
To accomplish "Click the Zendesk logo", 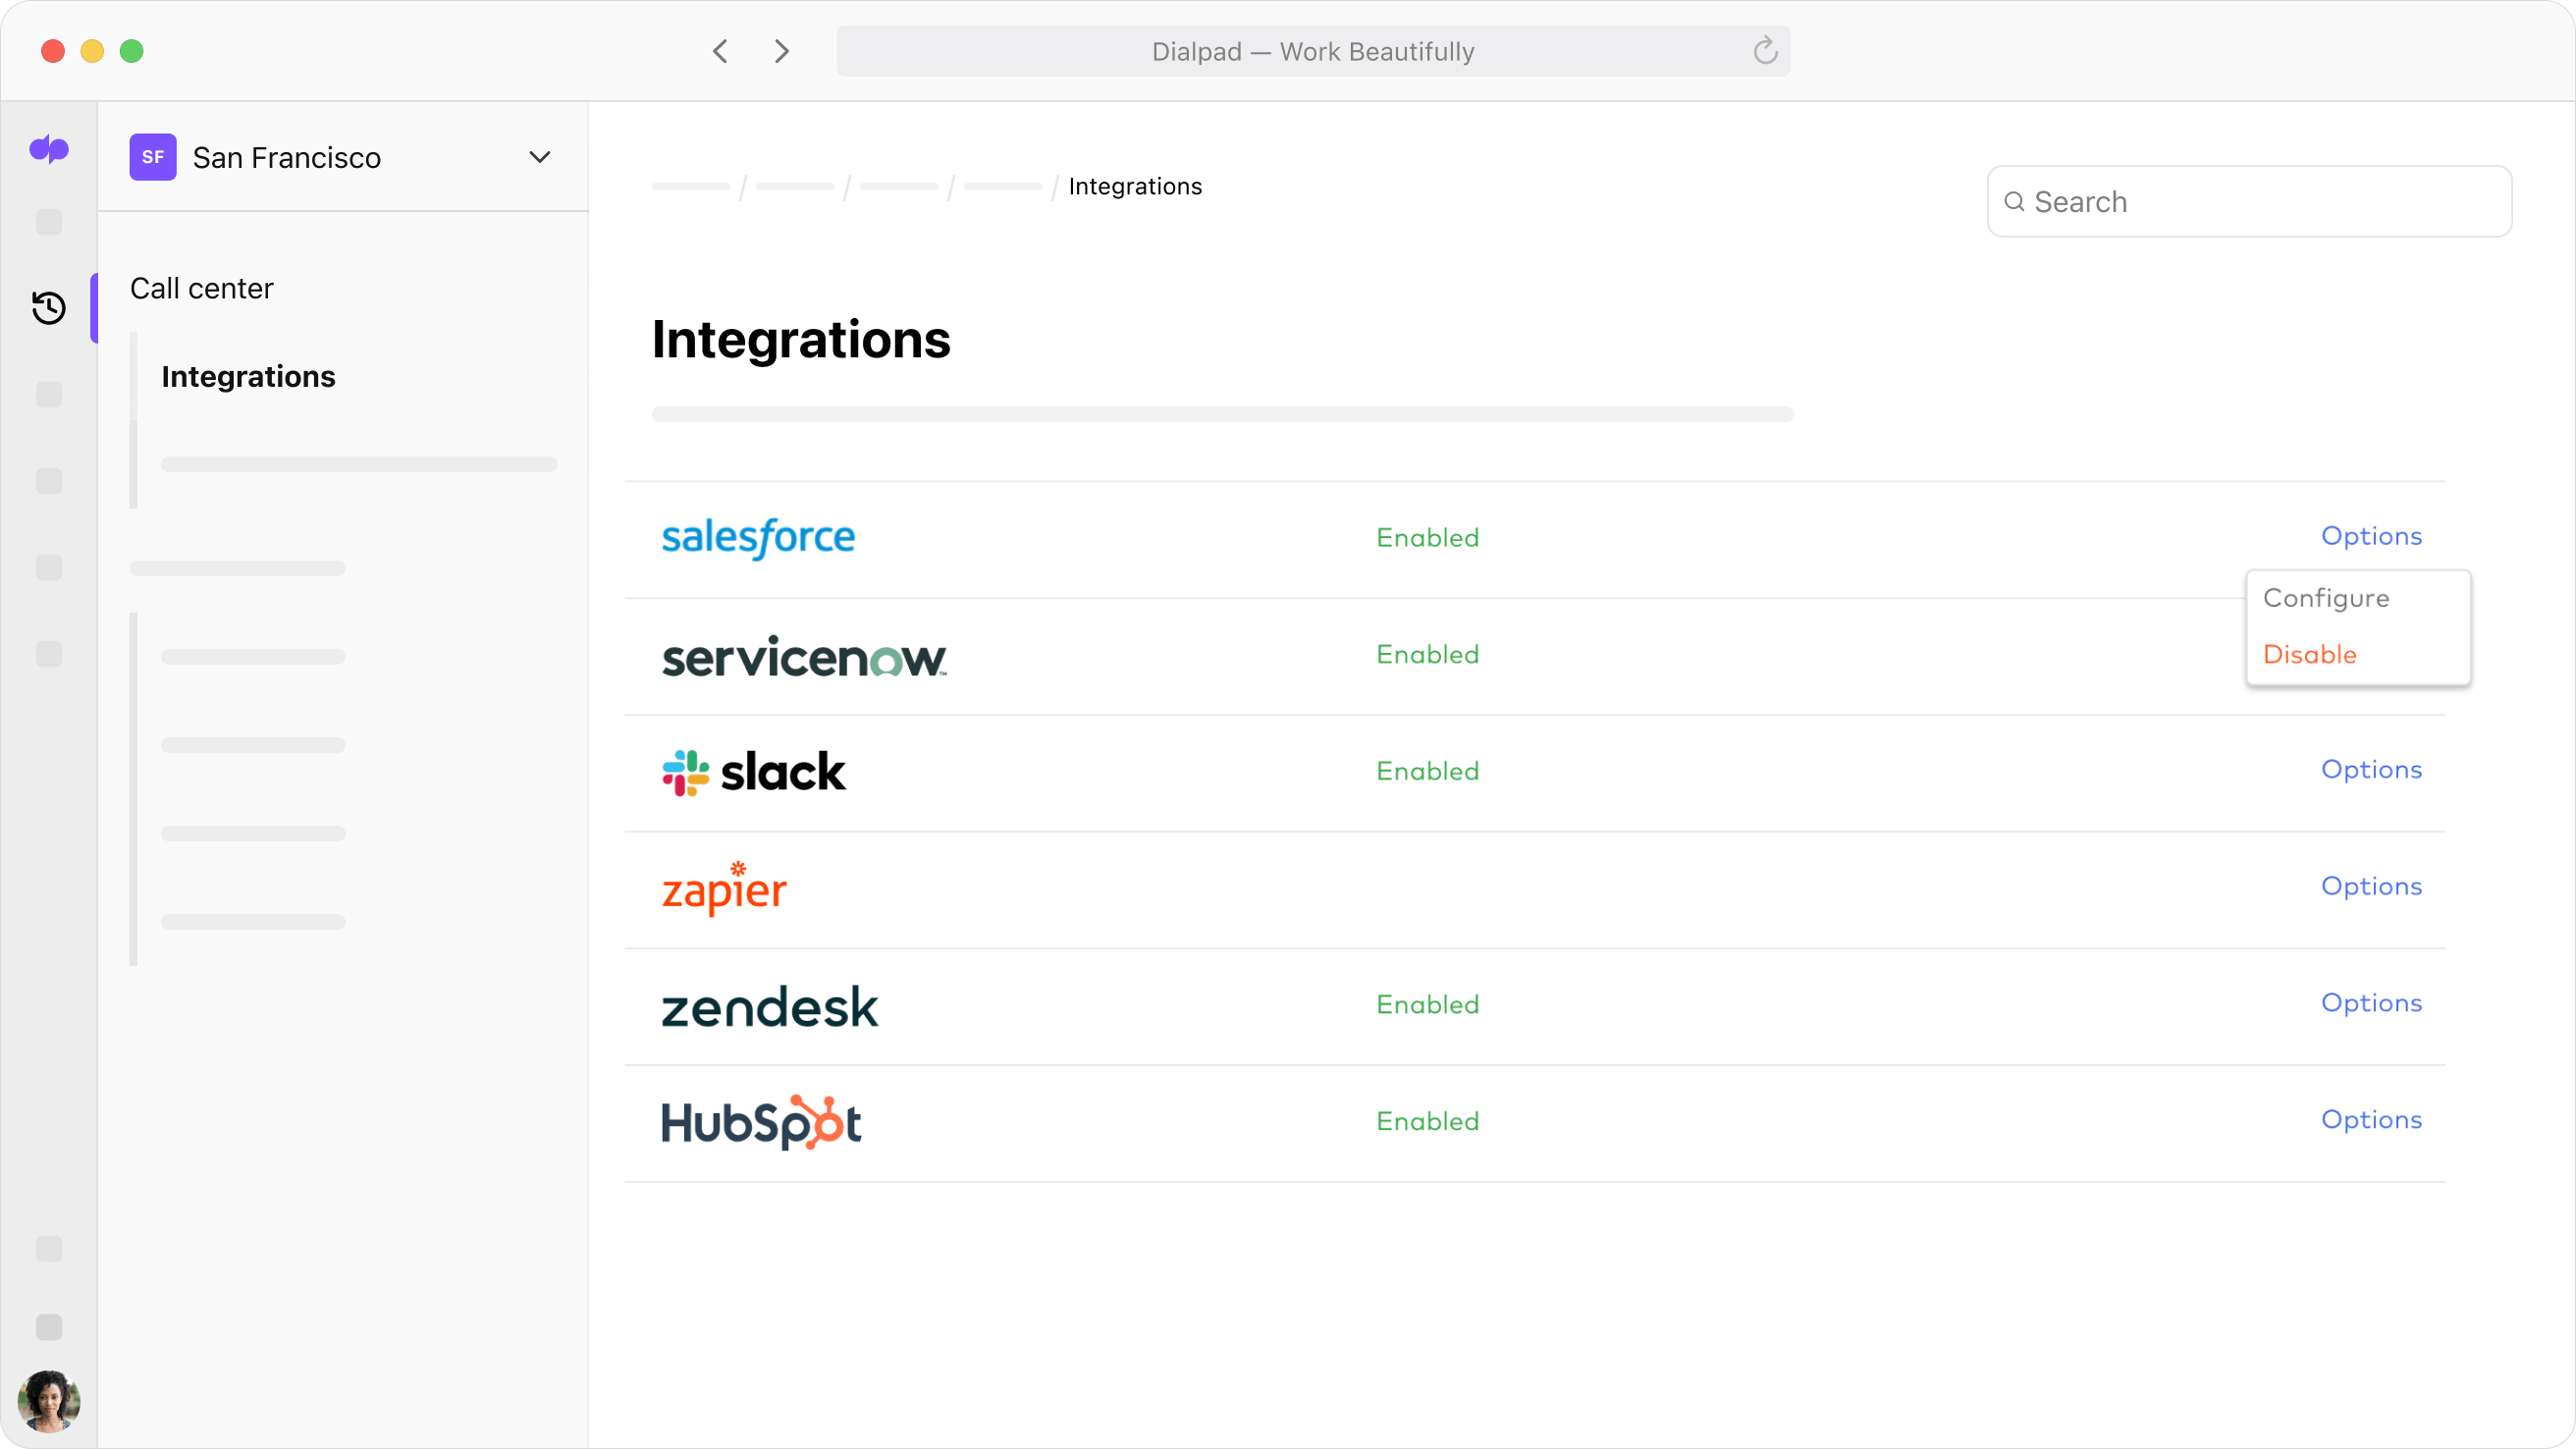I will [x=769, y=1006].
